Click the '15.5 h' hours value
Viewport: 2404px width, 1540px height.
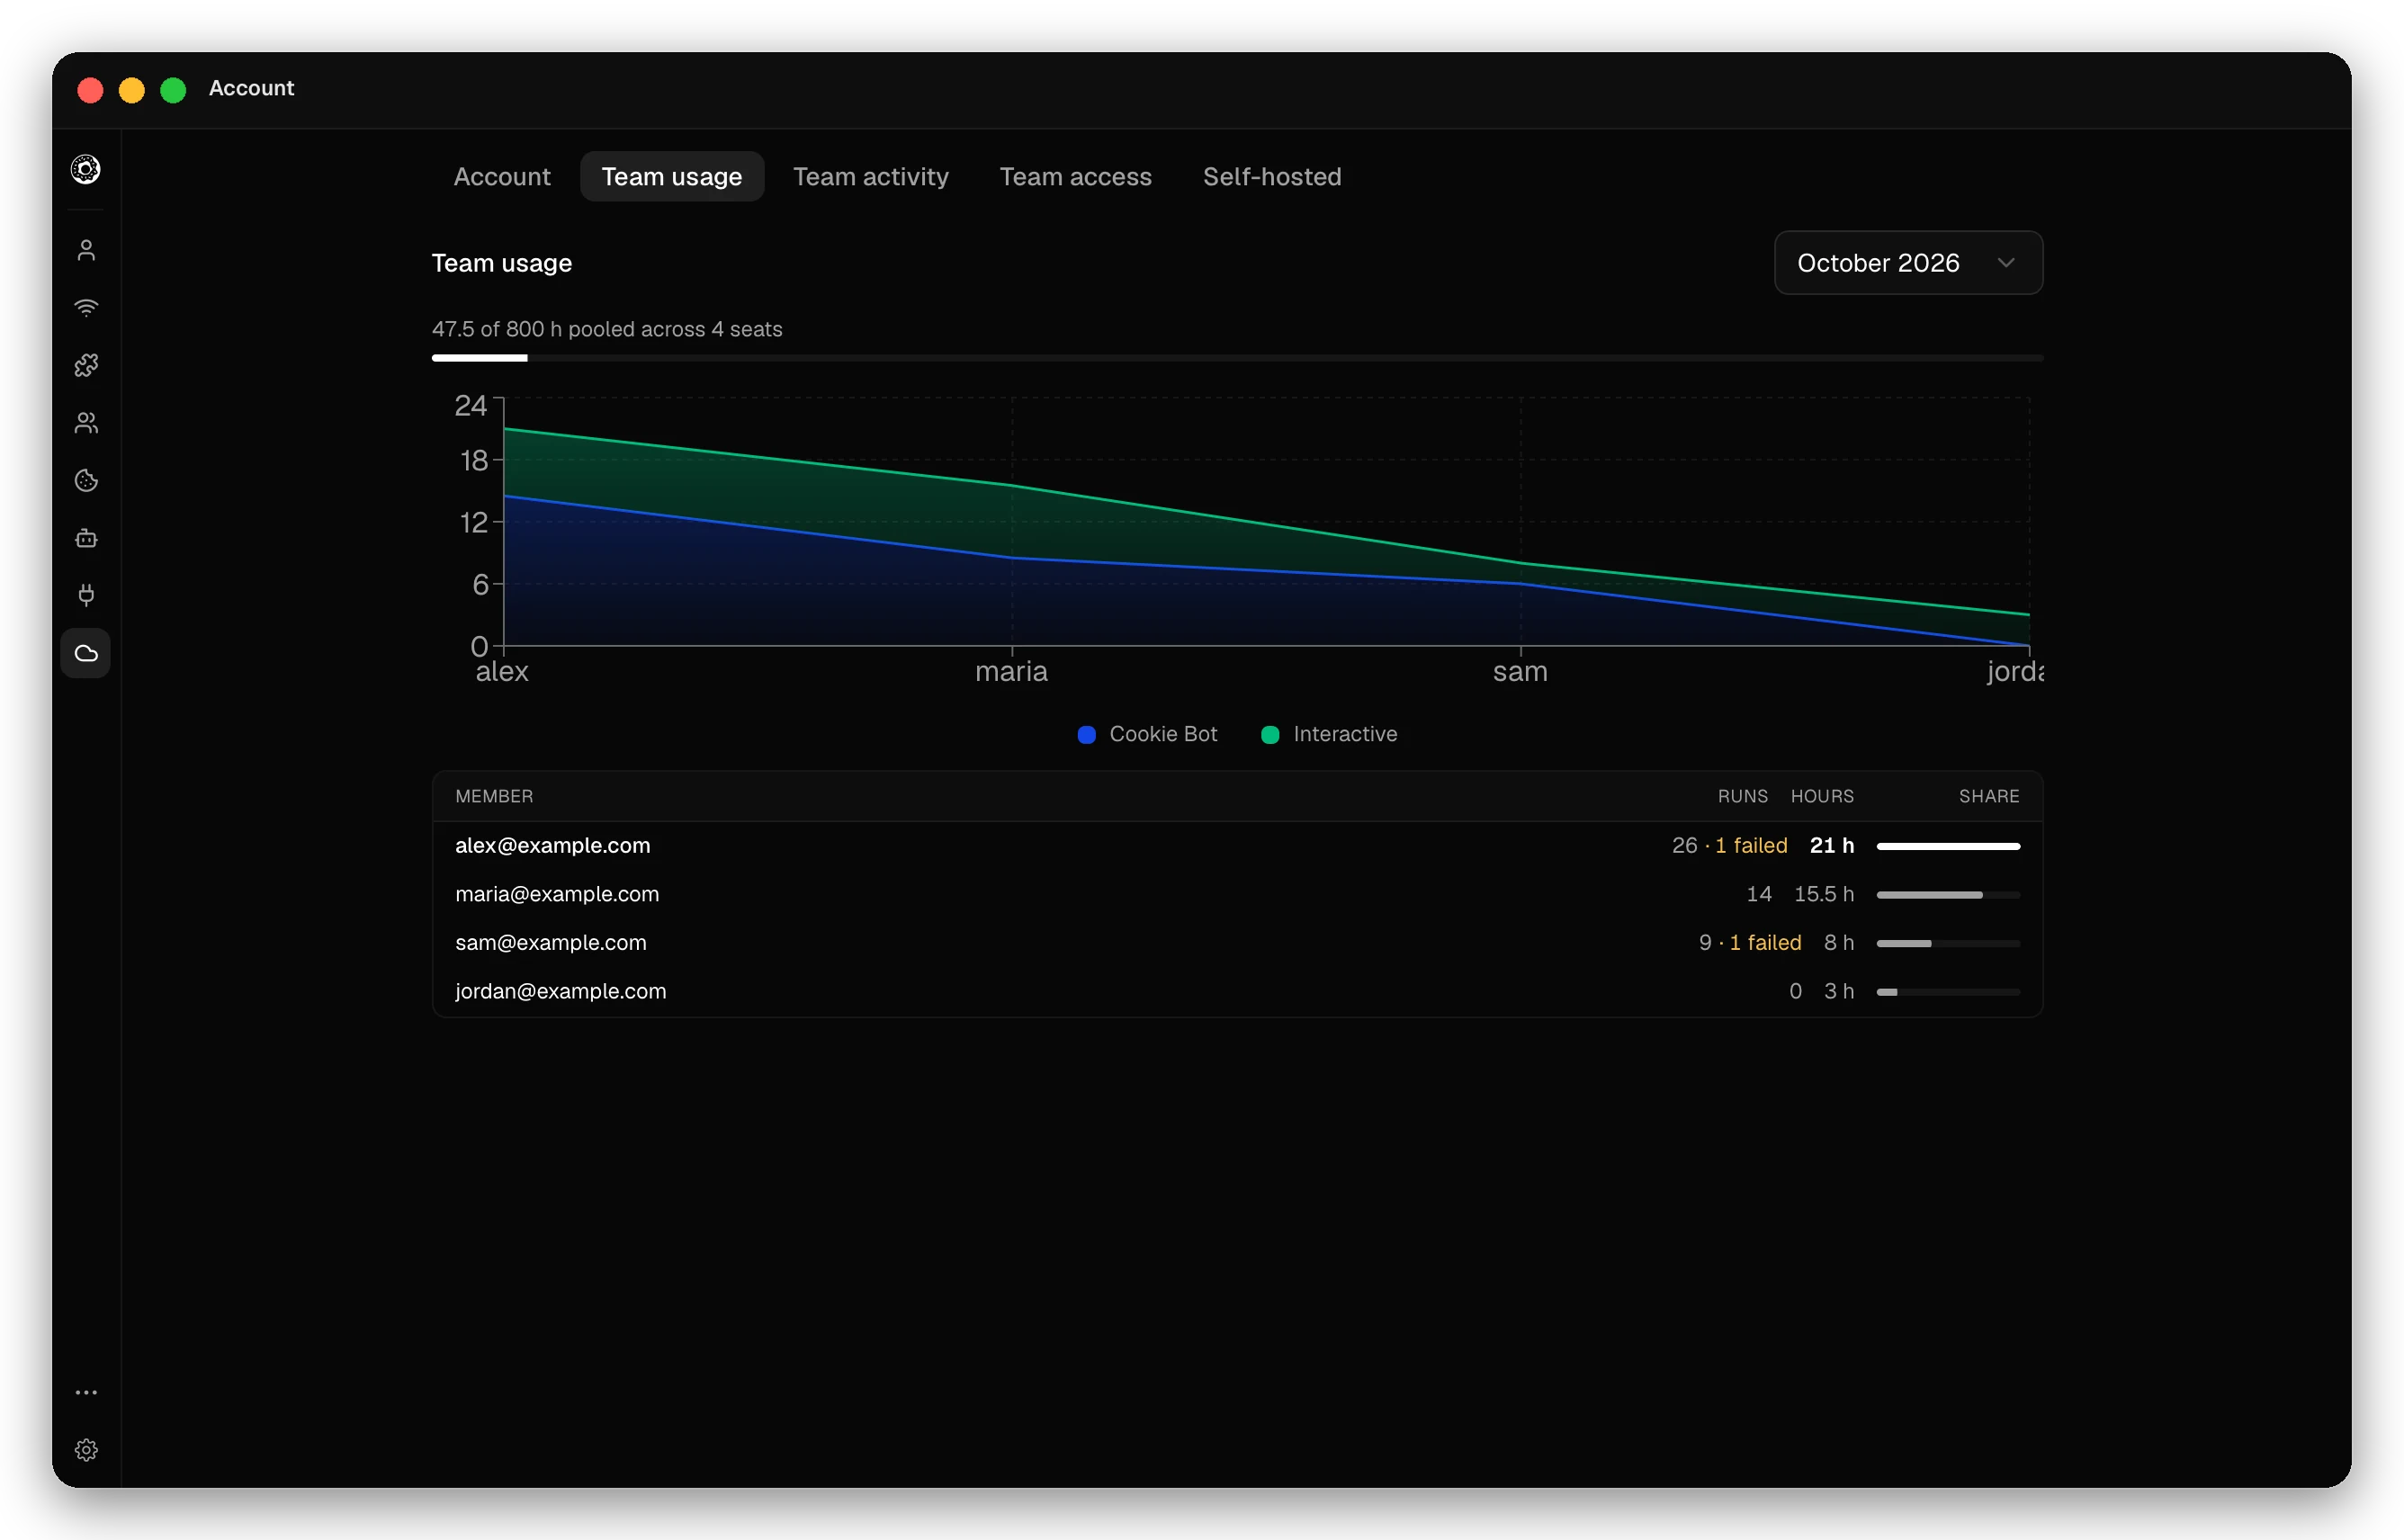(1823, 894)
